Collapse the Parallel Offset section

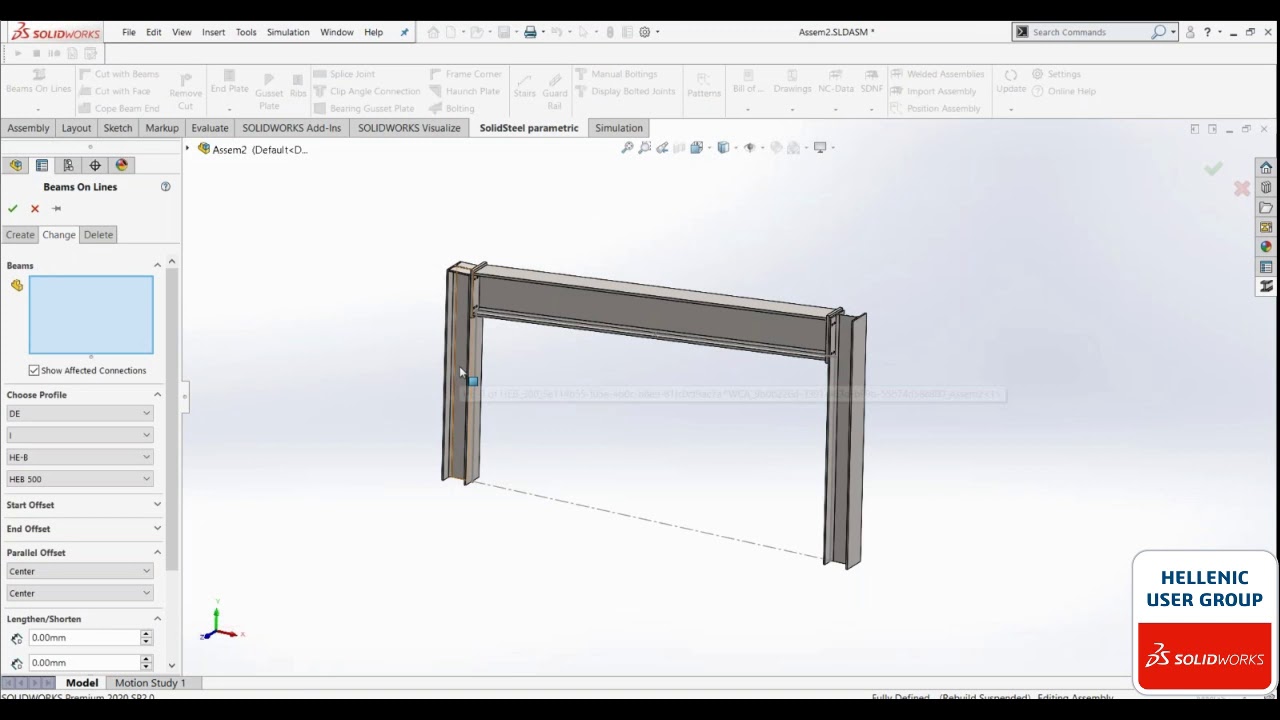(157, 552)
